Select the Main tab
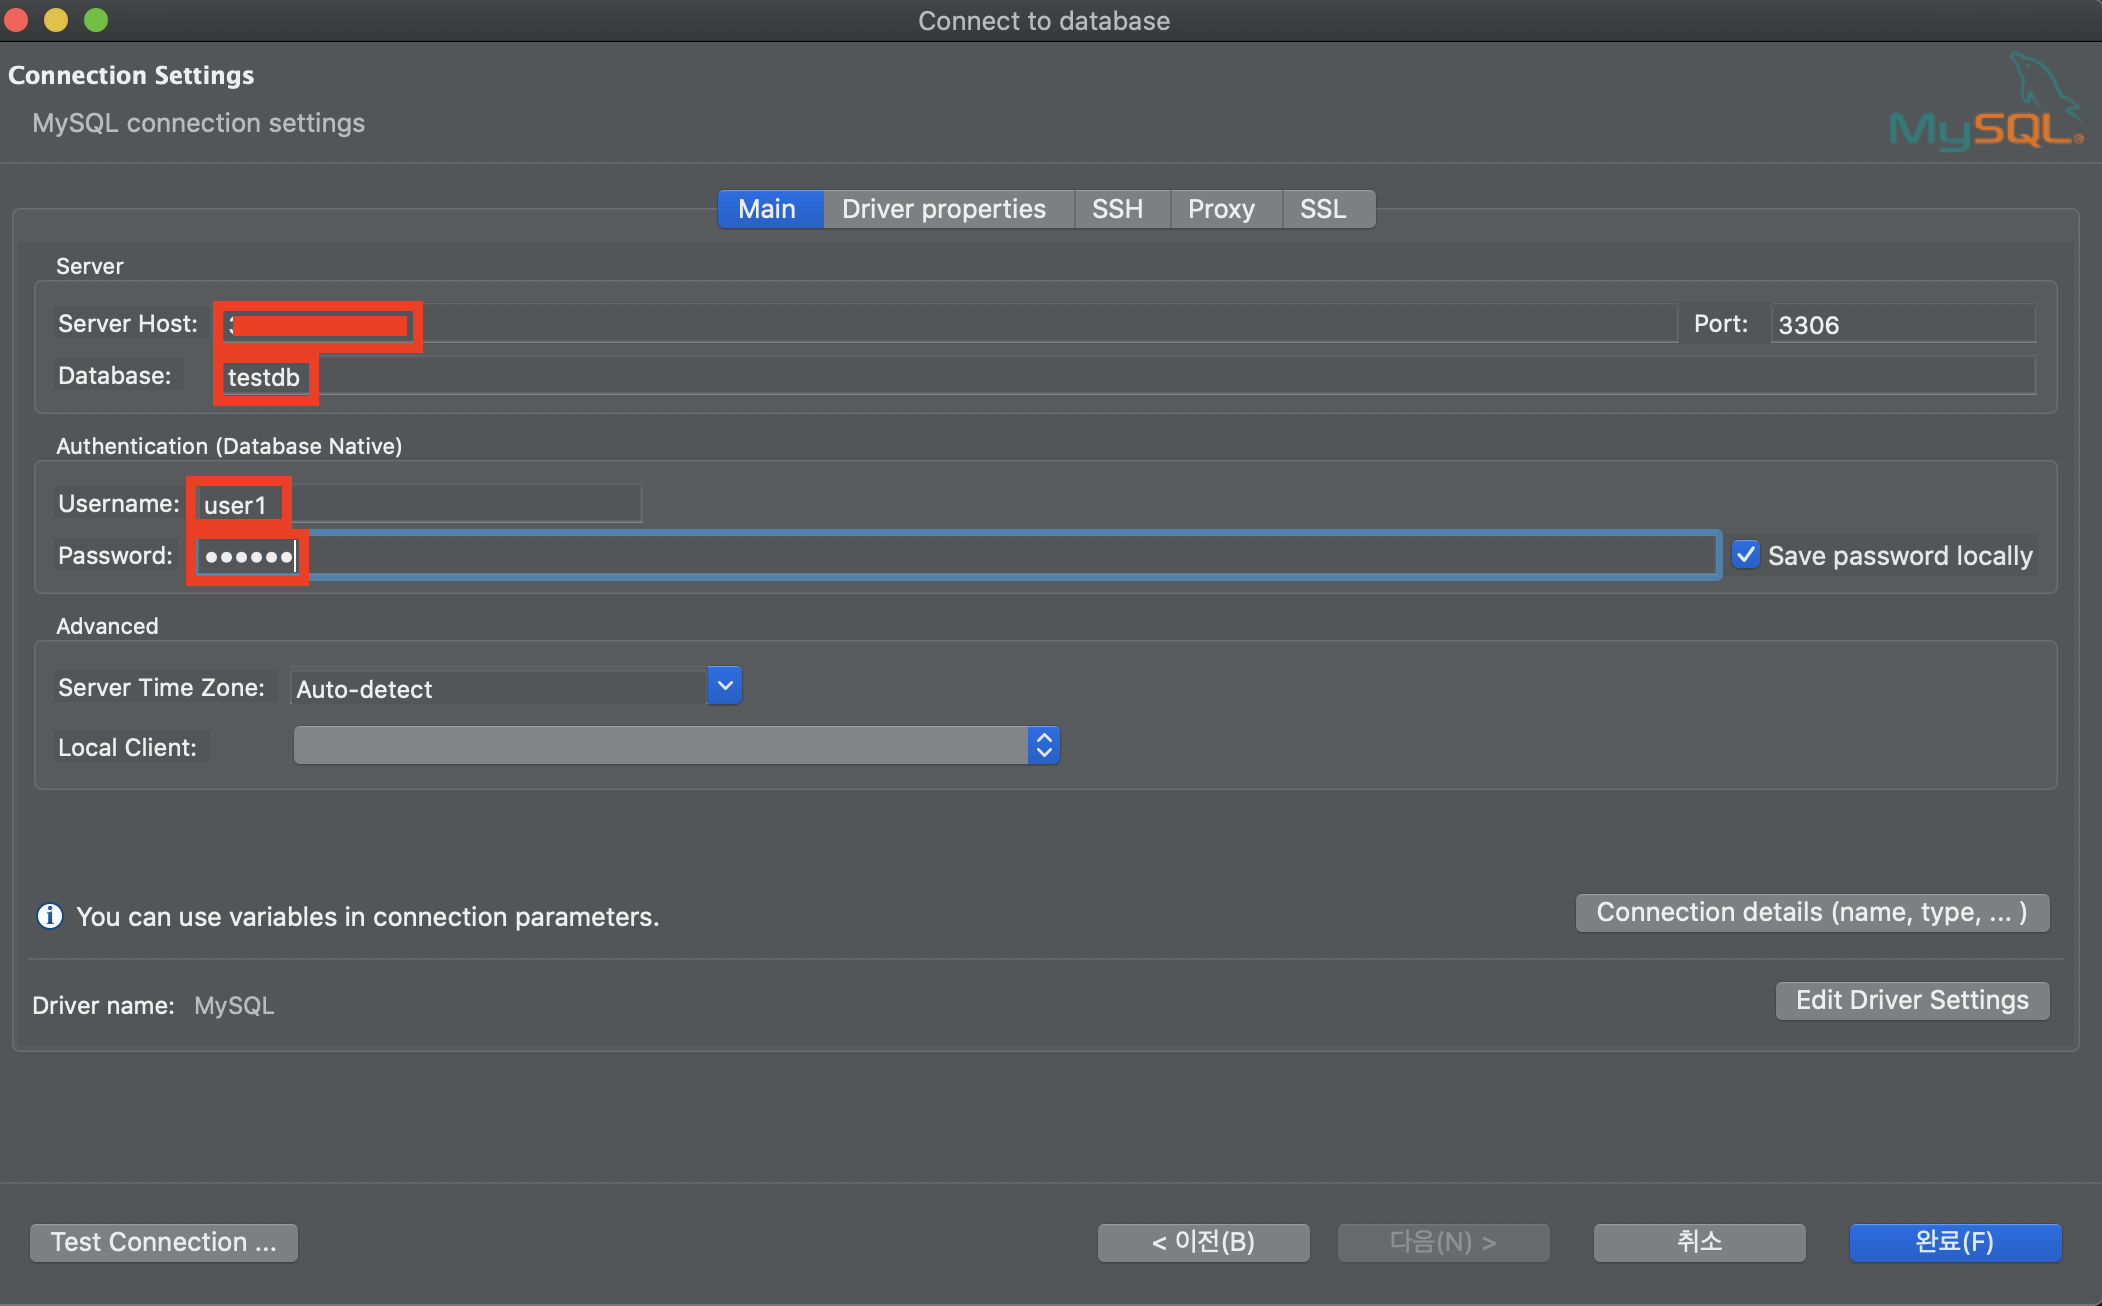 (767, 209)
